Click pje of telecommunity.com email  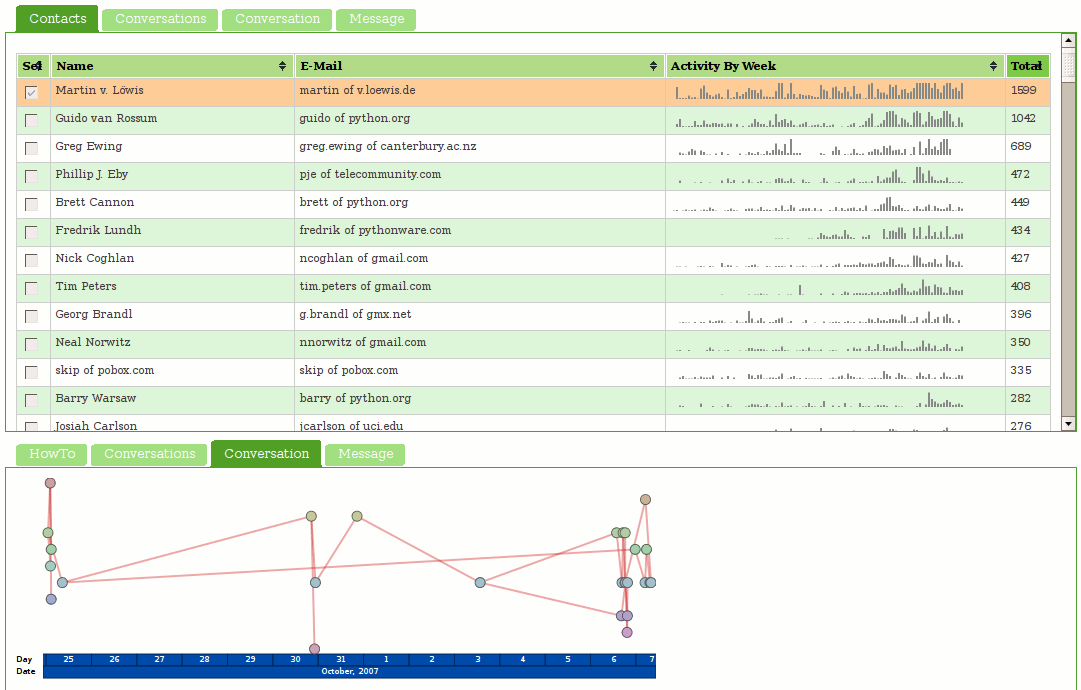coord(370,174)
